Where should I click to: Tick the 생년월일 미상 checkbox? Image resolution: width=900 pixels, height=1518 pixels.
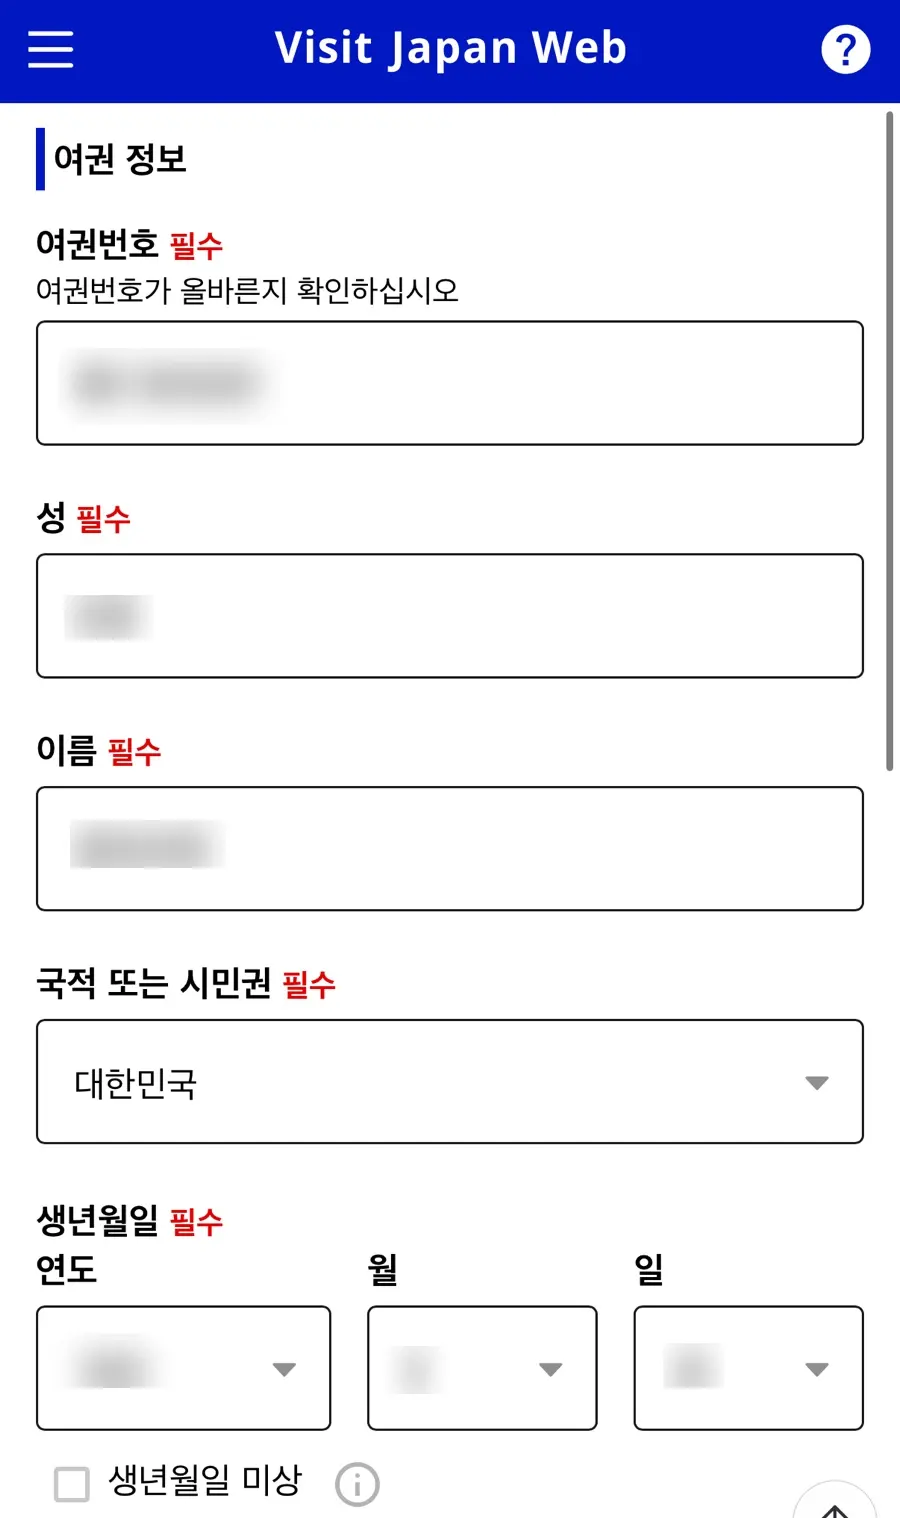pos(72,1484)
